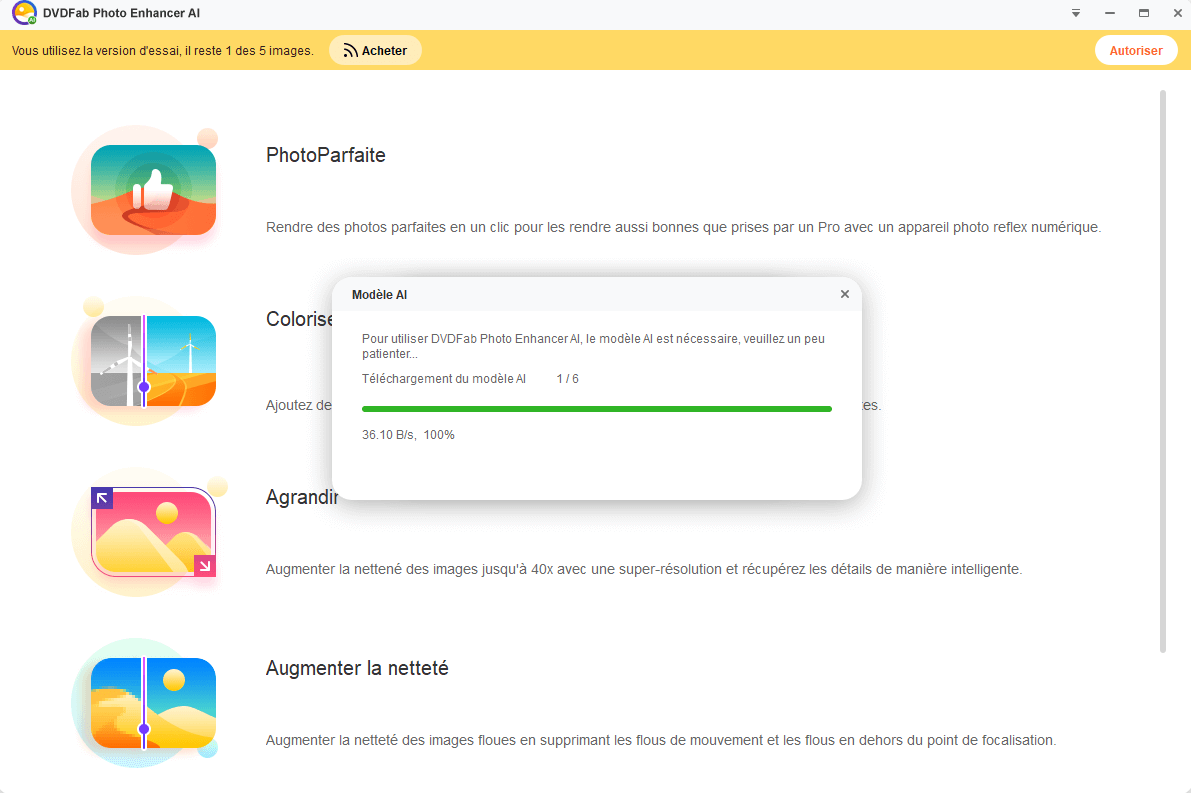Click the green model download progress bar
1191x793 pixels.
click(x=597, y=409)
